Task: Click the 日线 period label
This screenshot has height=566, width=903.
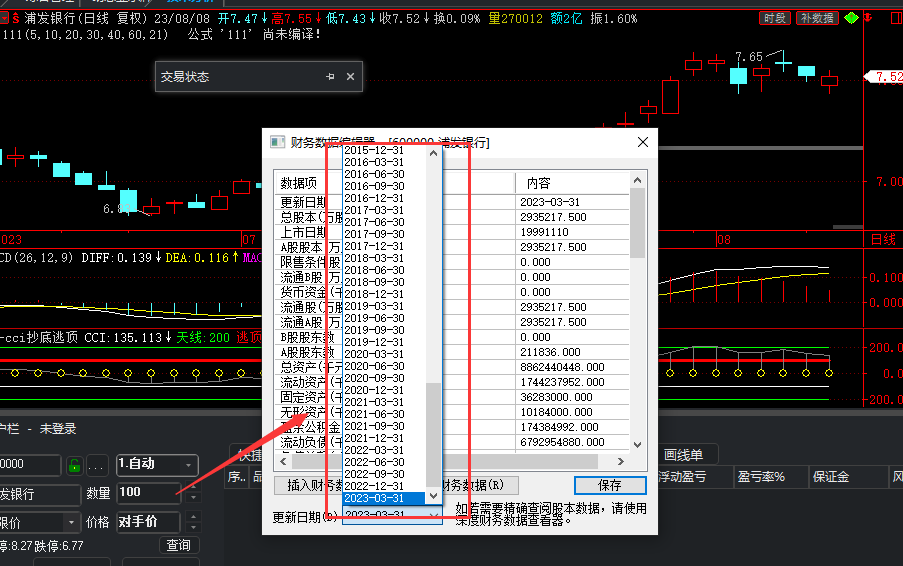Action: 883,240
